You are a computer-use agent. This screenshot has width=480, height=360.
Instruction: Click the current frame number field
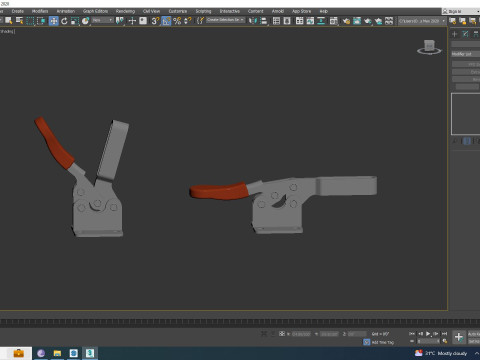pyautogui.click(x=428, y=341)
